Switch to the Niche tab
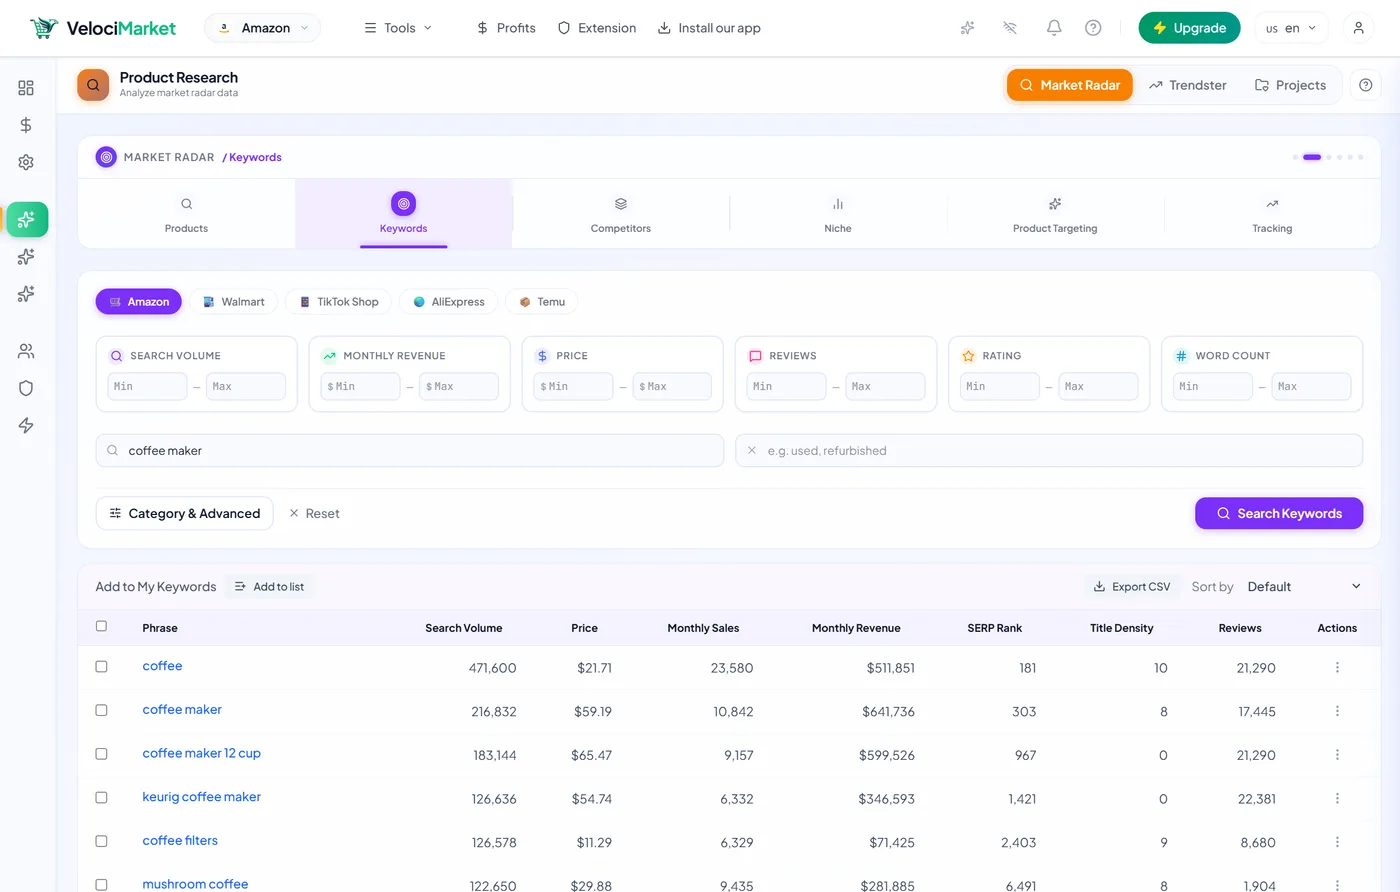The width and height of the screenshot is (1400, 892). point(838,214)
